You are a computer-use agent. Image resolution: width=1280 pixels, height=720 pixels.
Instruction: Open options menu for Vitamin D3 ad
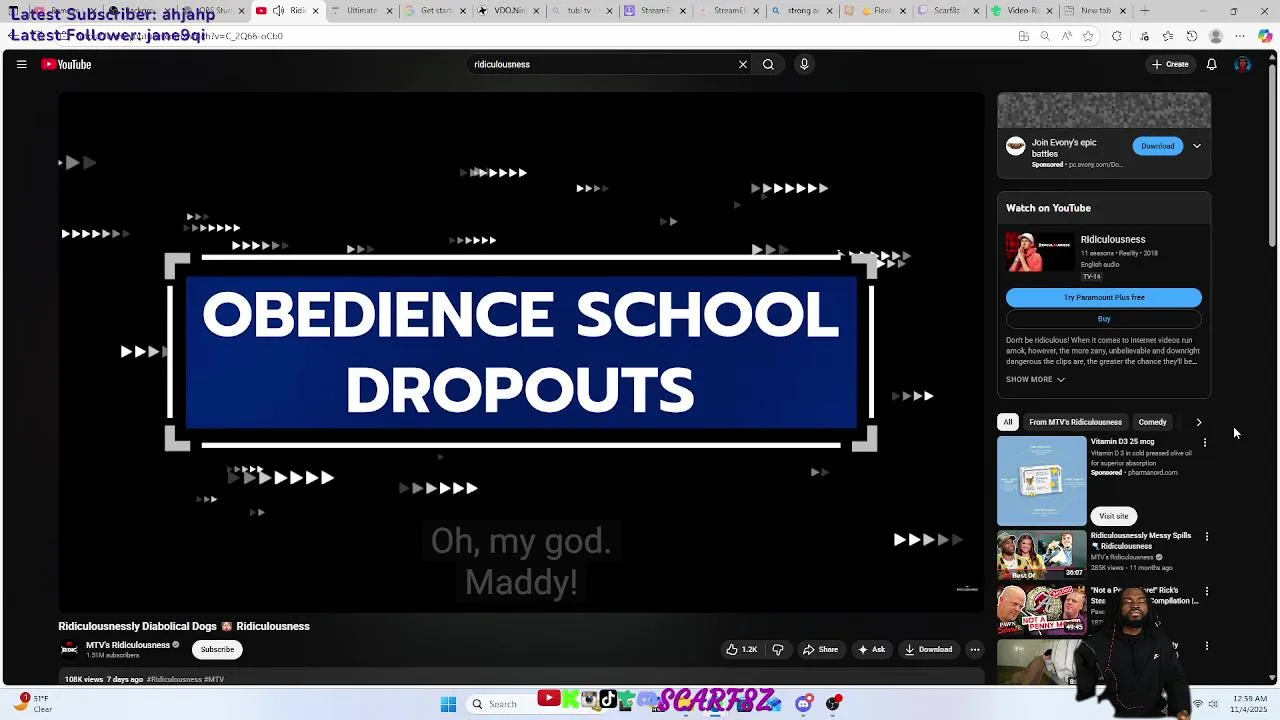[x=1205, y=442]
